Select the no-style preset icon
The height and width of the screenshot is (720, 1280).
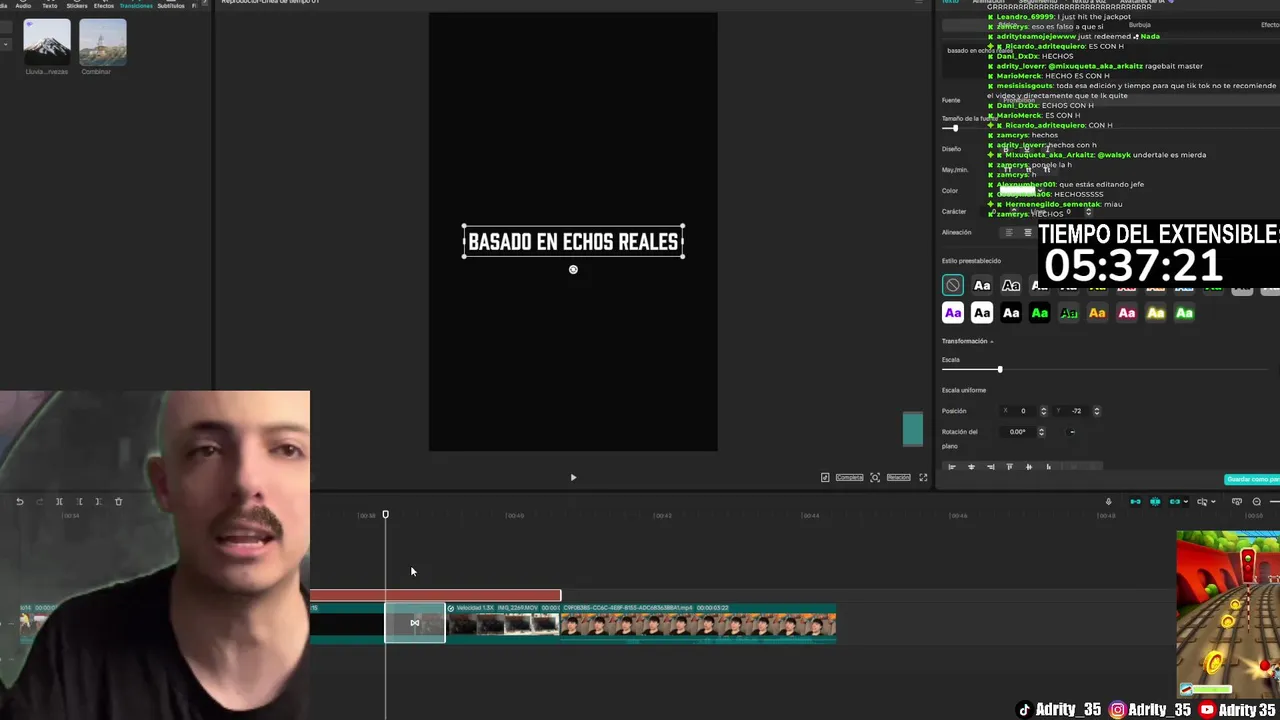pos(953,285)
